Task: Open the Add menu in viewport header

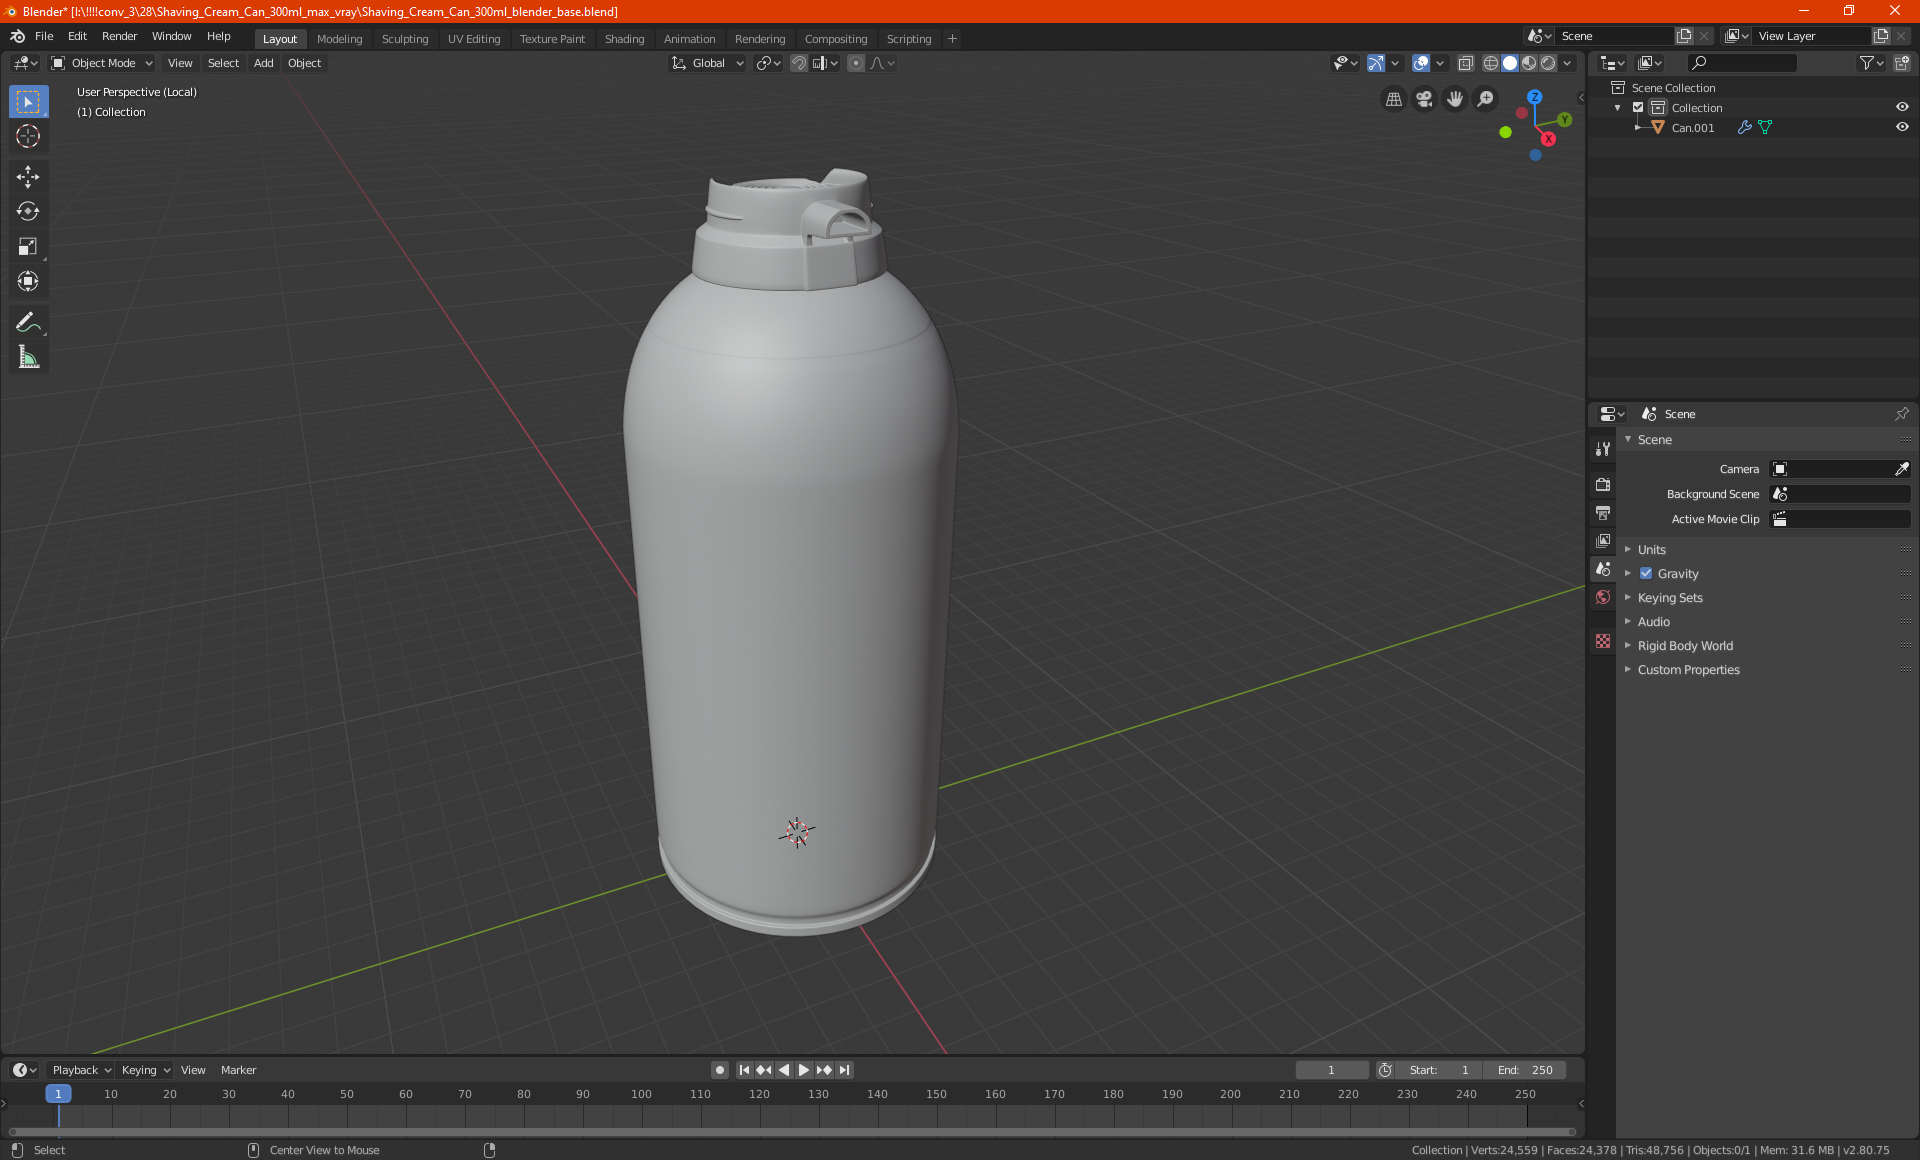Action: click(x=263, y=63)
